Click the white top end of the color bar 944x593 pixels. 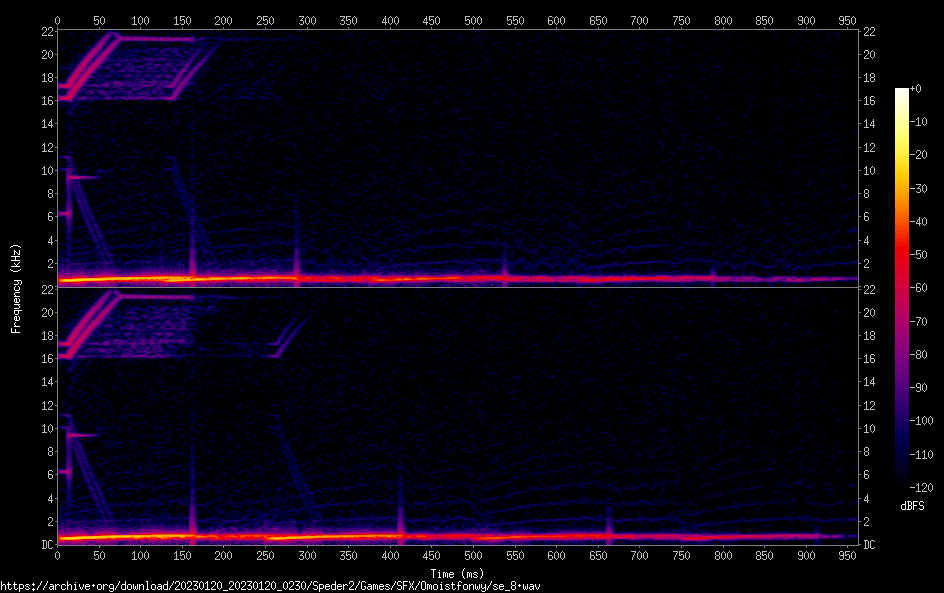[902, 92]
